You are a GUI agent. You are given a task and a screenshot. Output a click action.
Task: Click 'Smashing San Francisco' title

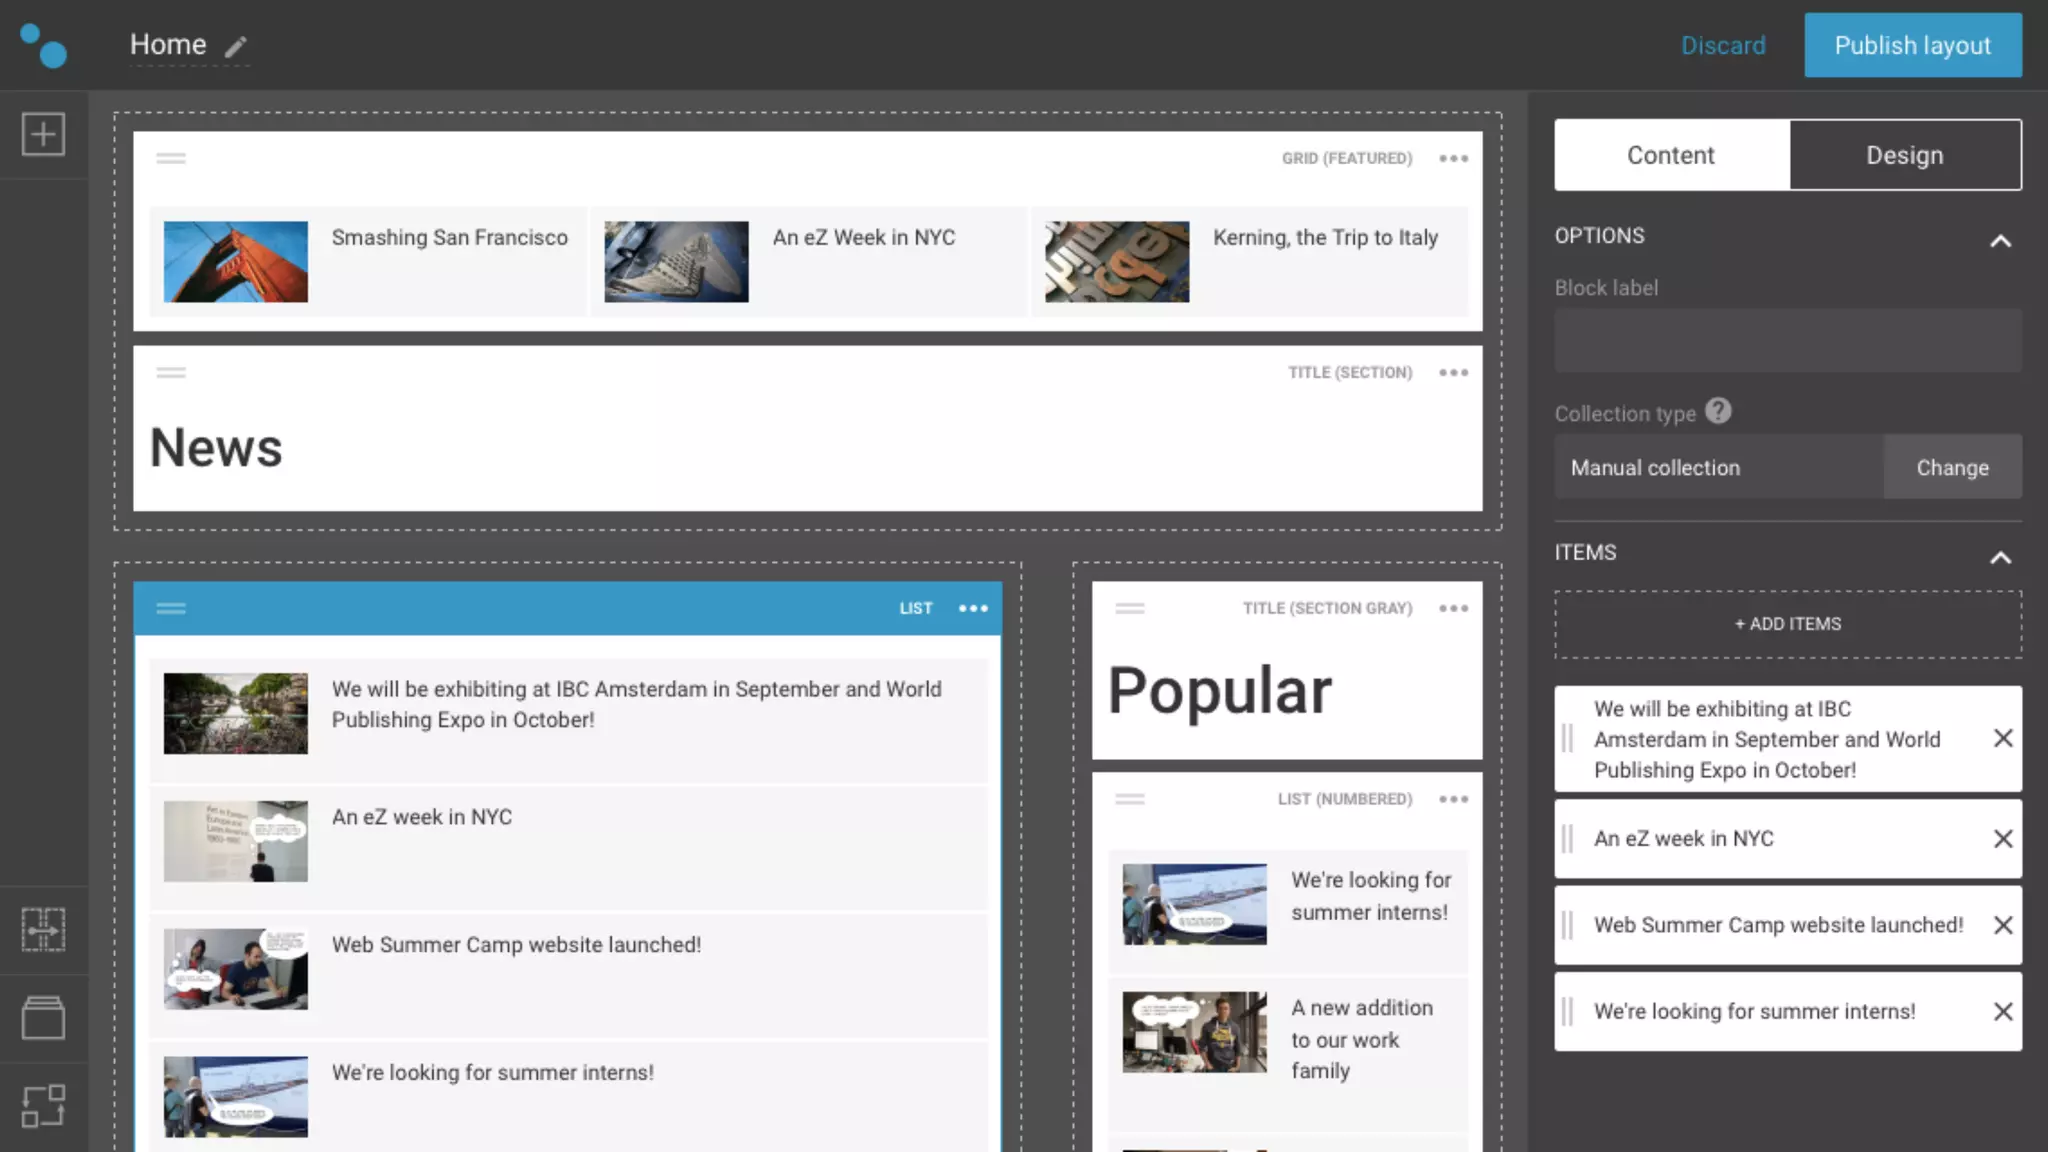(449, 238)
